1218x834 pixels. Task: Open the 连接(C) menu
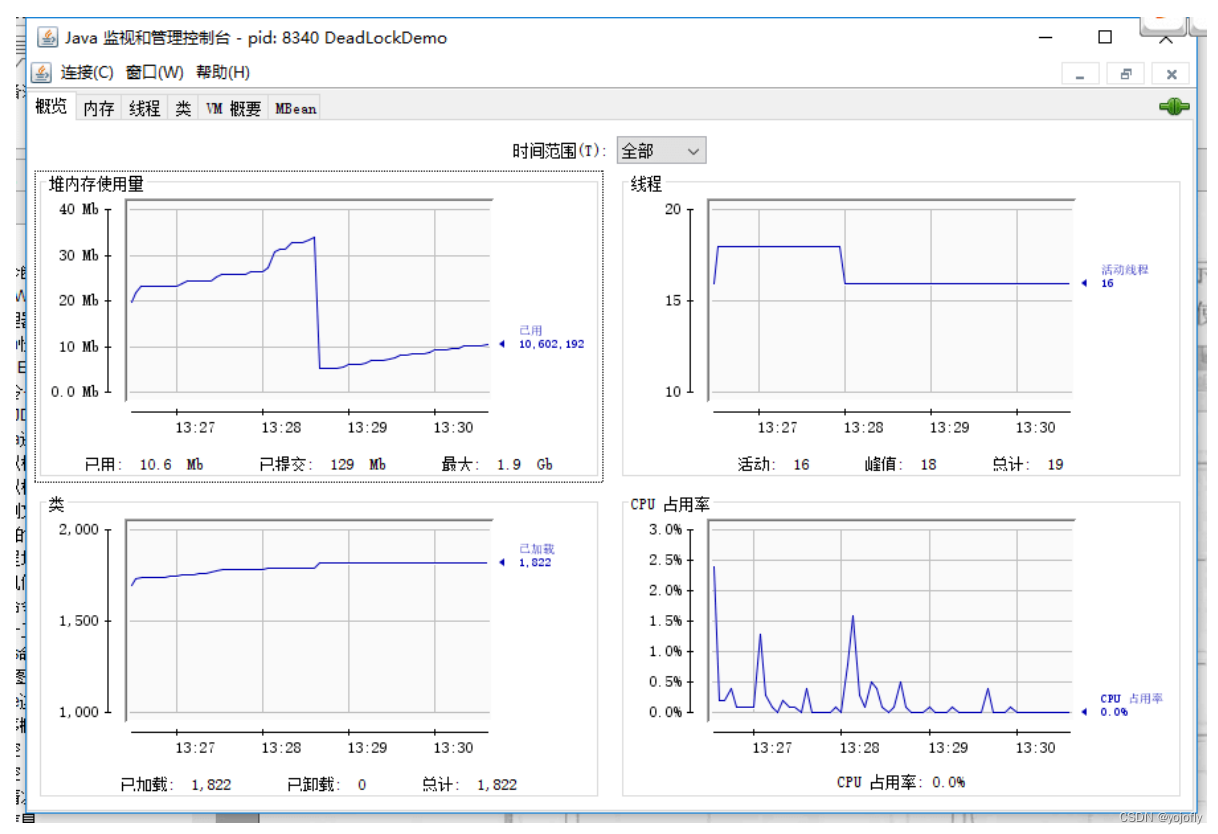pyautogui.click(x=88, y=72)
